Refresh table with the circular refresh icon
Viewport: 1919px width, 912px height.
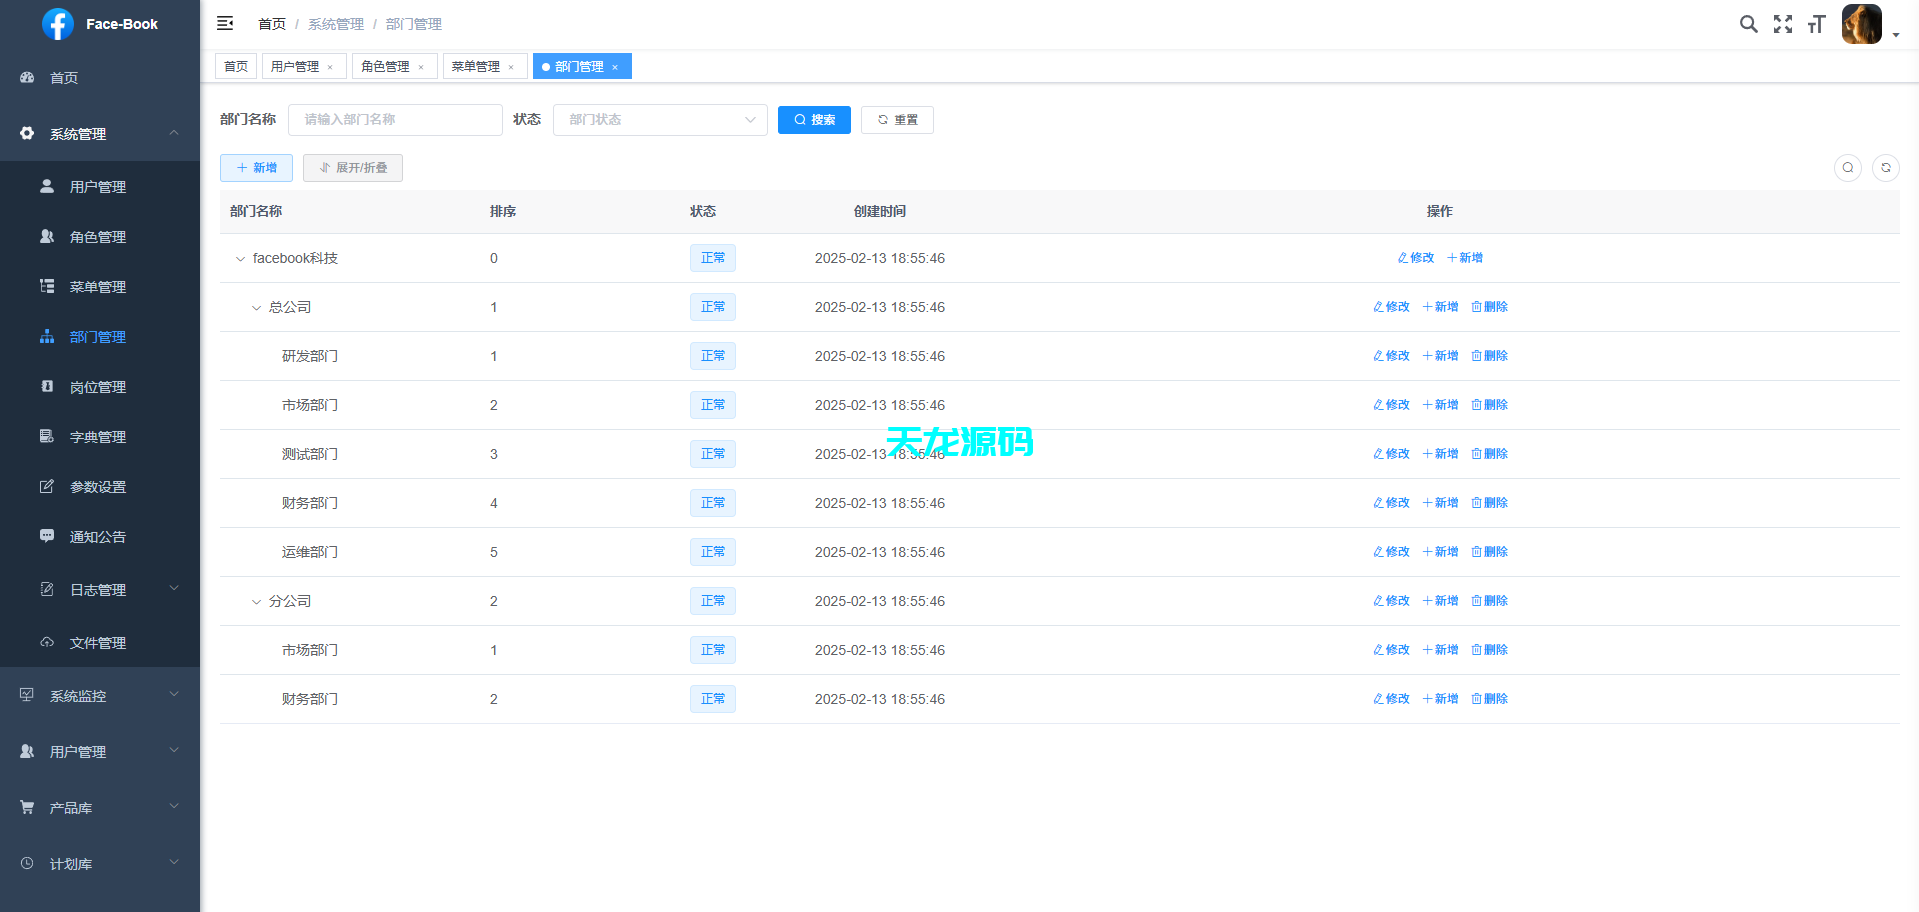point(1885,168)
